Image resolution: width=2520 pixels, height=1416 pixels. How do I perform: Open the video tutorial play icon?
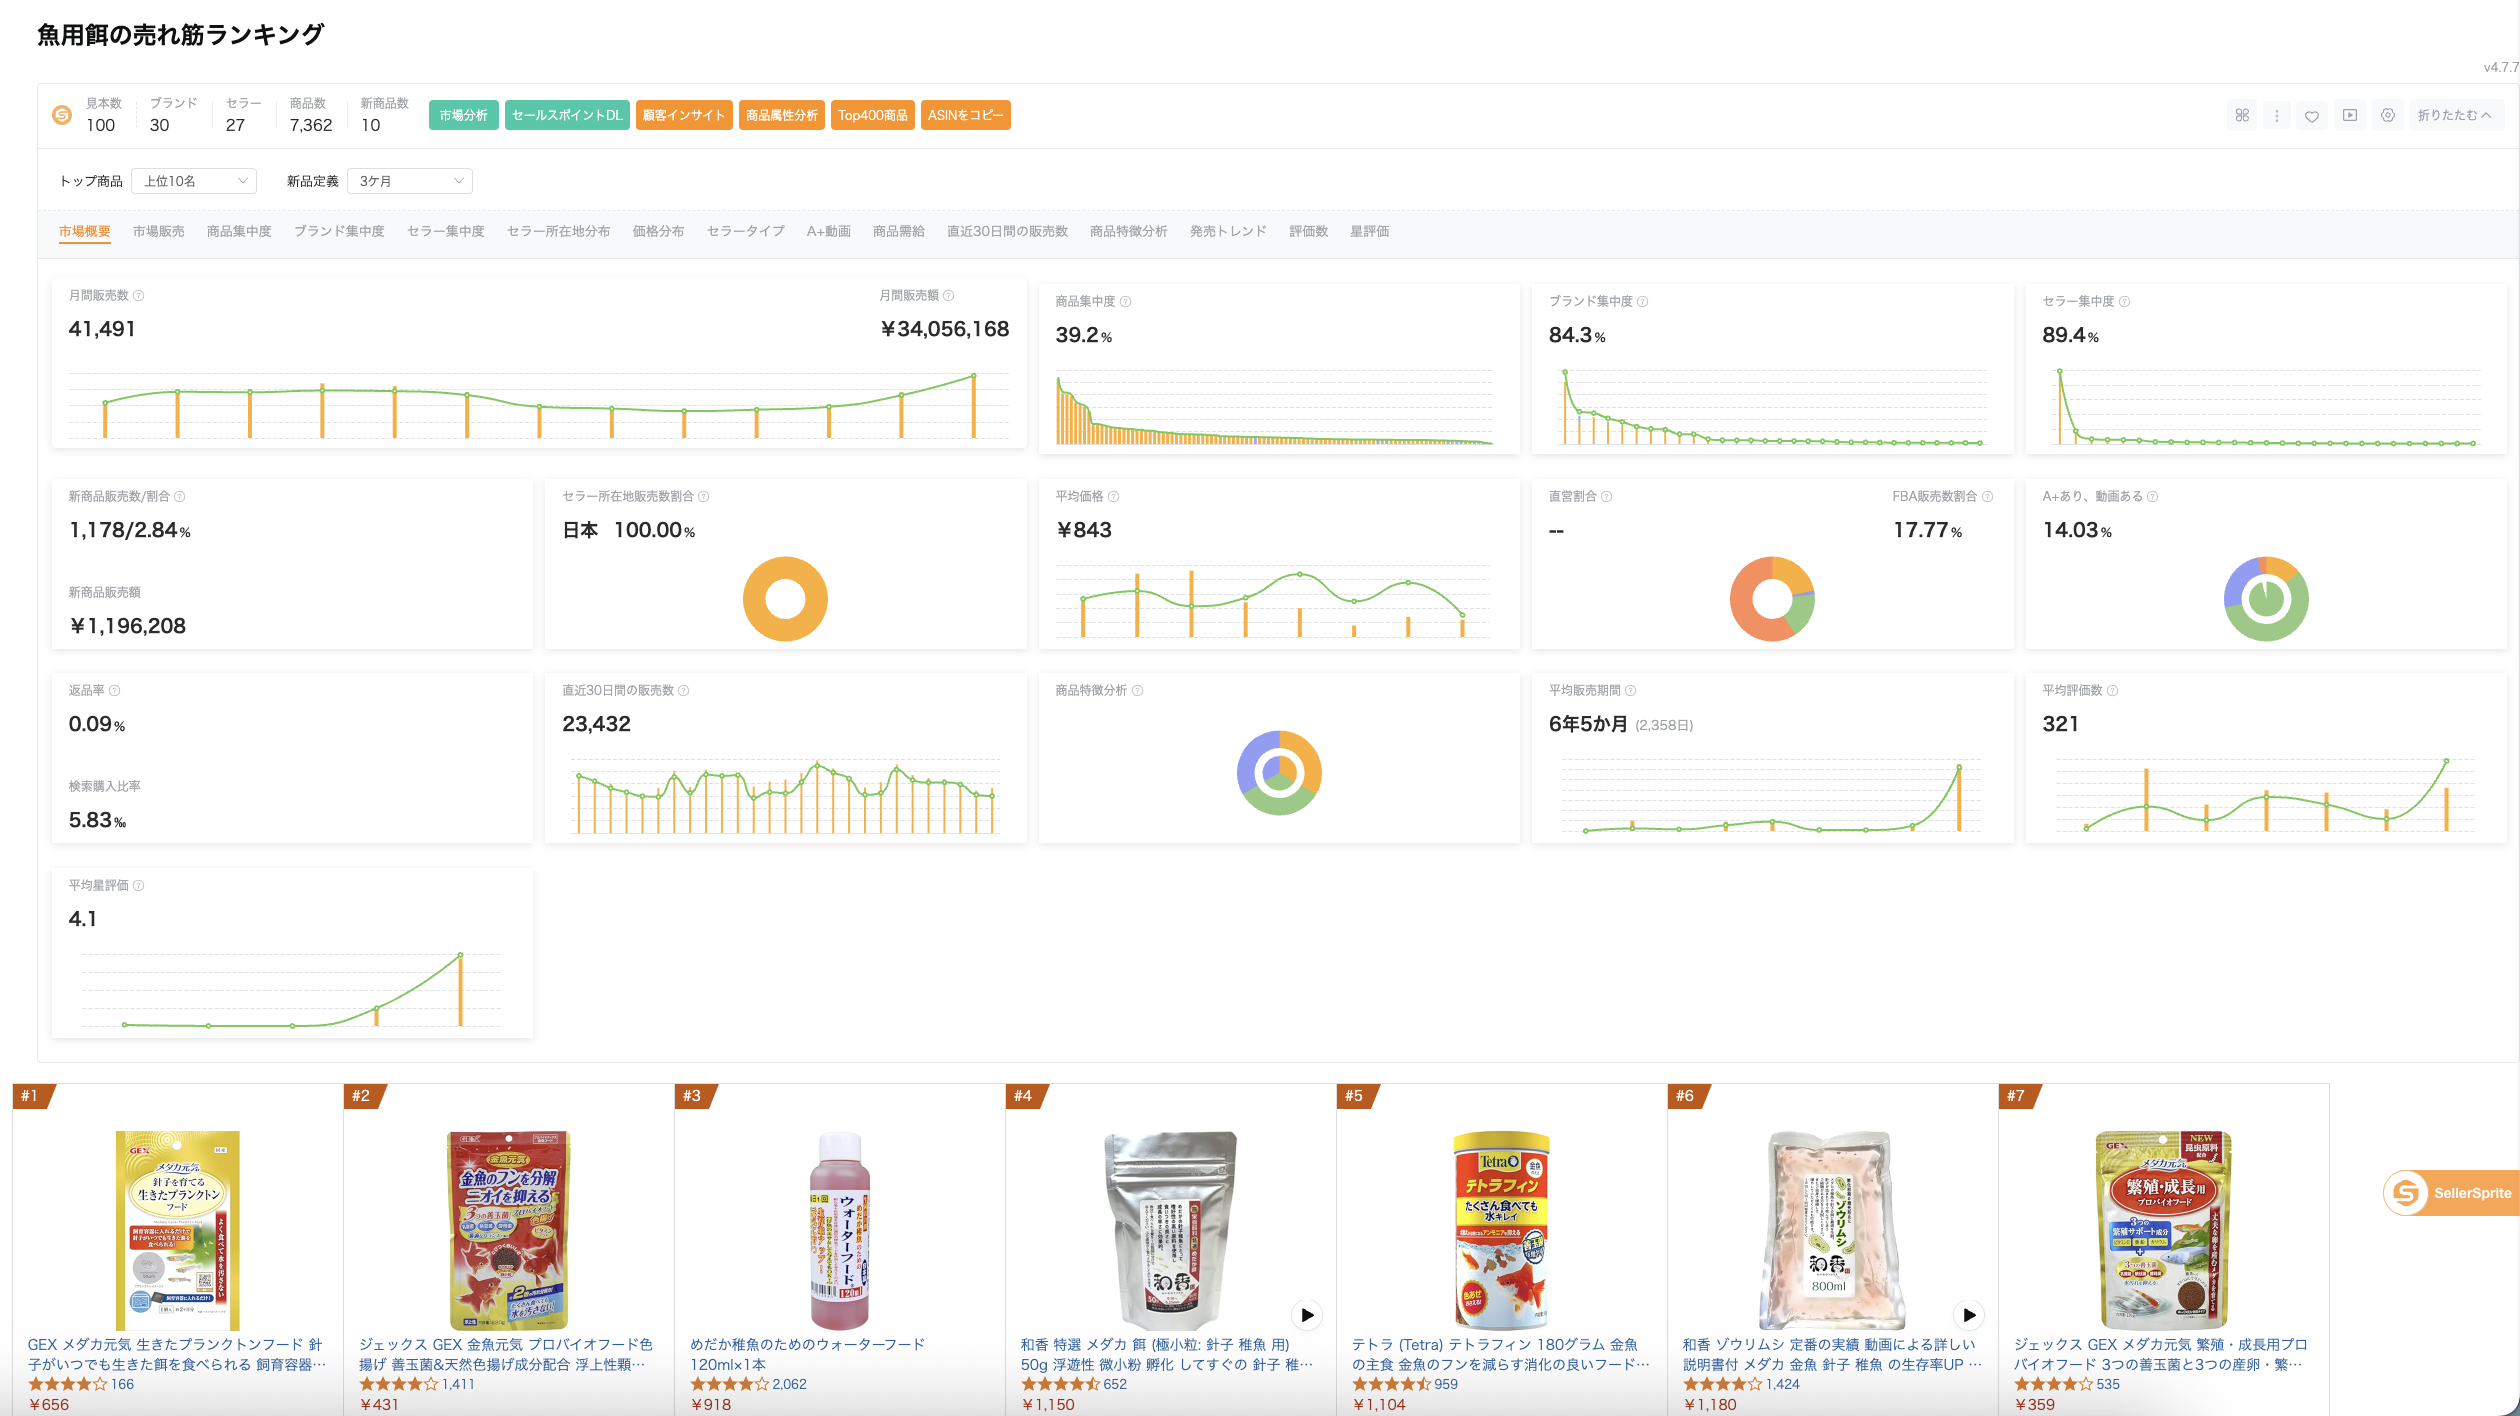[x=2350, y=115]
